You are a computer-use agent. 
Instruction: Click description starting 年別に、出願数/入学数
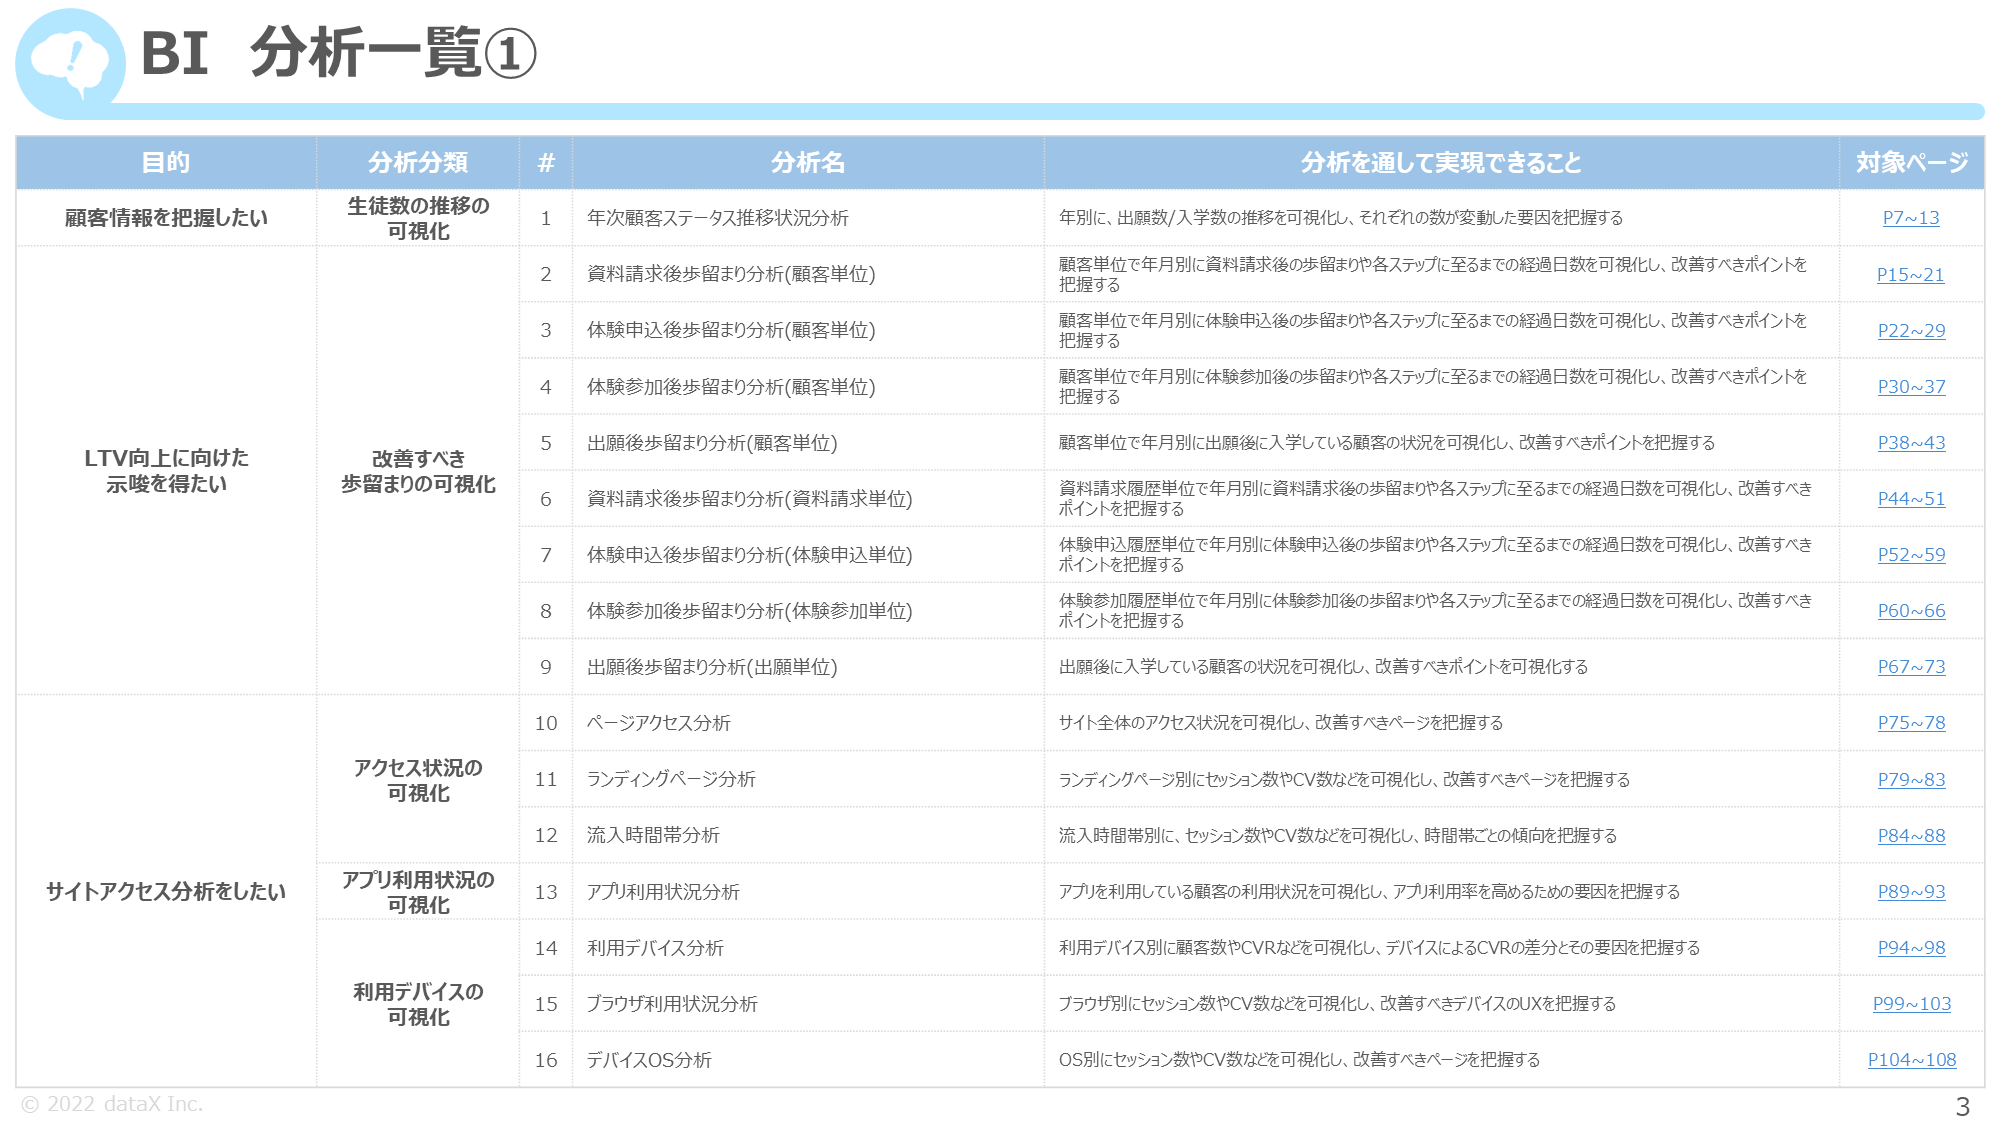click(x=1341, y=218)
